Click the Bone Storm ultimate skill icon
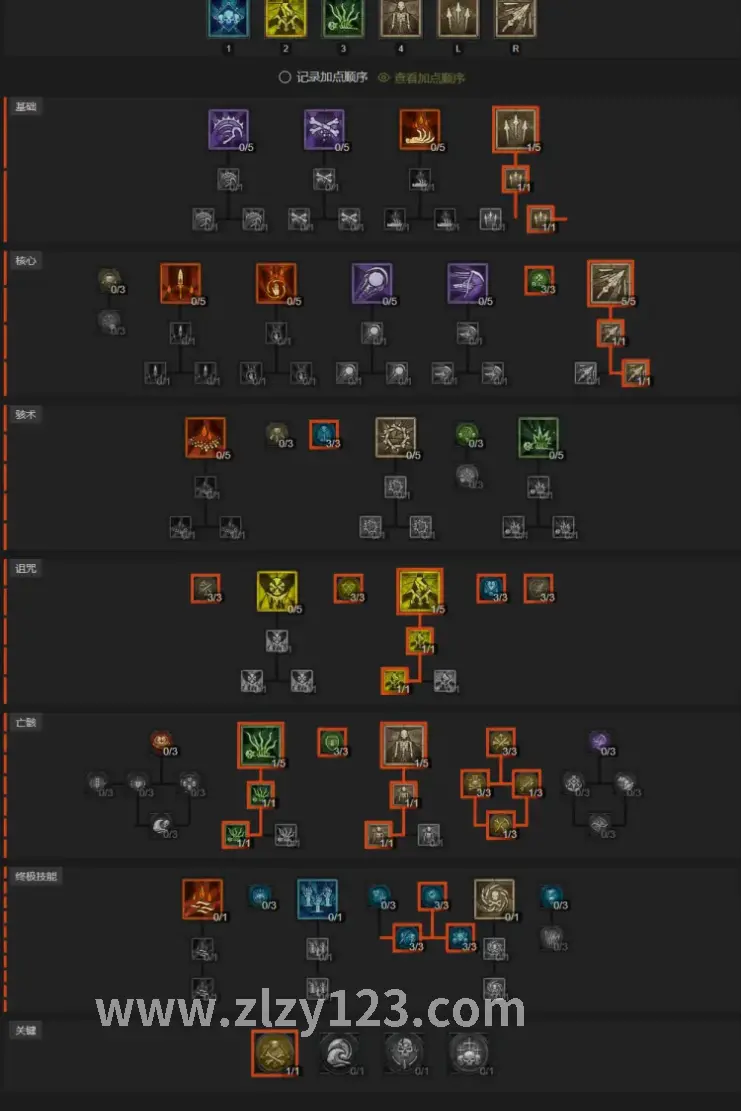The image size is (741, 1111). [x=494, y=899]
